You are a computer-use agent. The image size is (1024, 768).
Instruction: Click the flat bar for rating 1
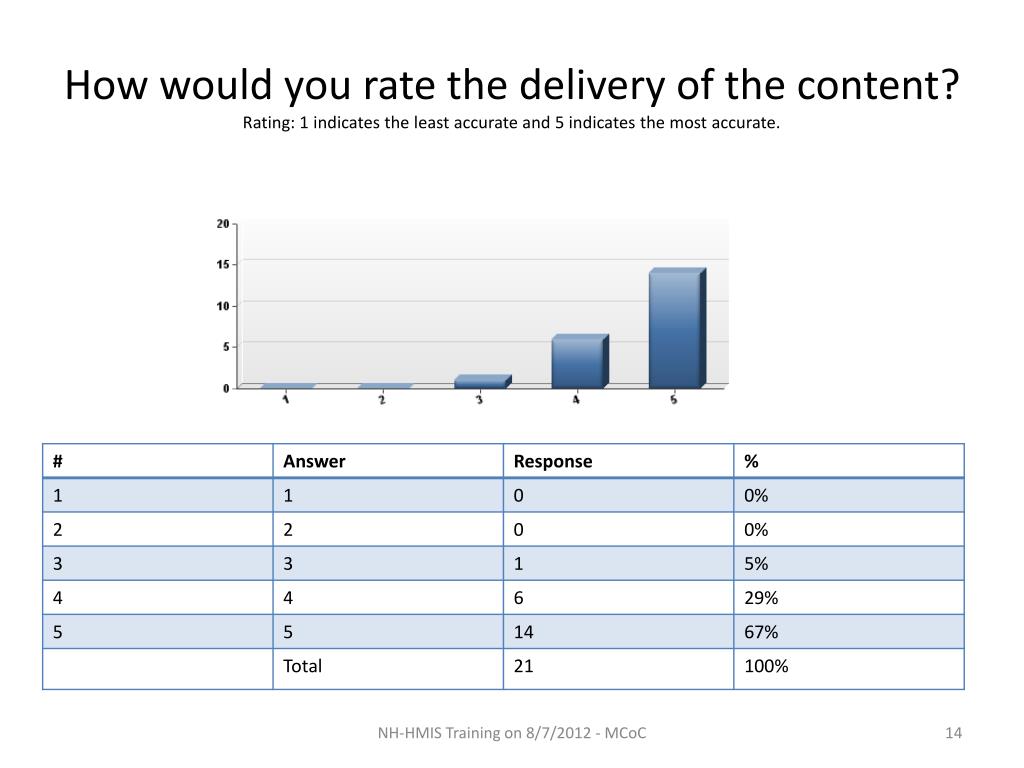tap(288, 386)
